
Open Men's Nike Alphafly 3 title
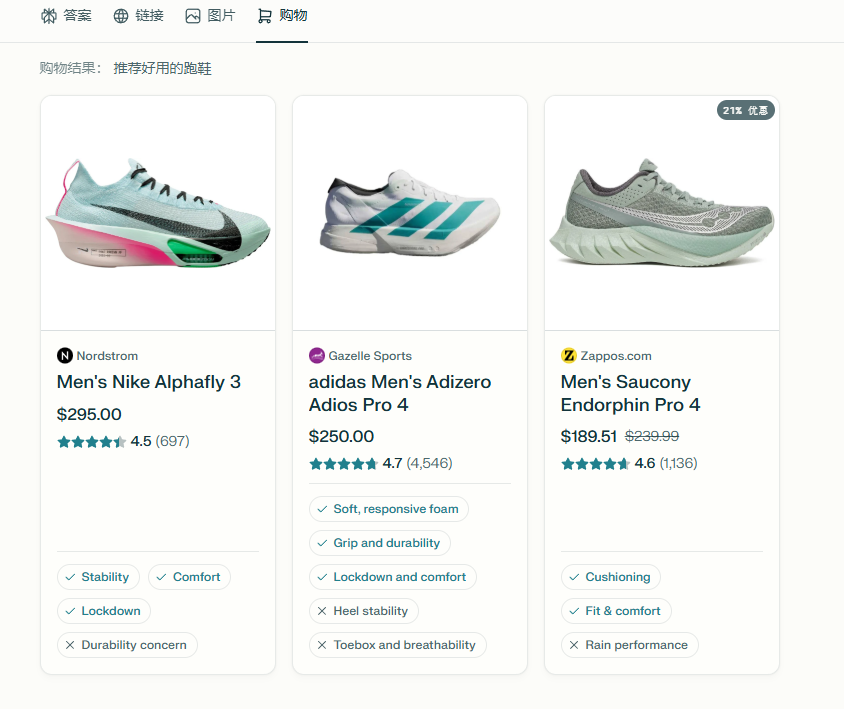[x=149, y=382]
